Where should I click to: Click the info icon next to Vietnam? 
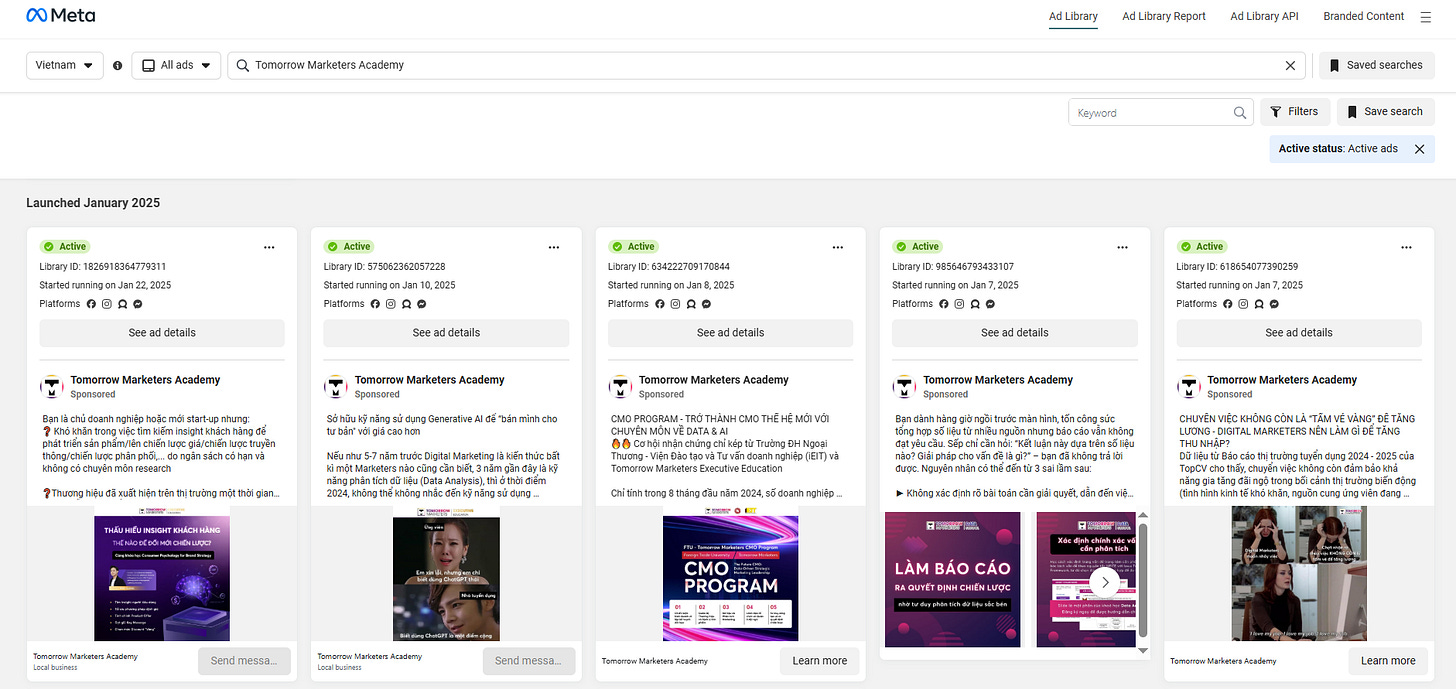pyautogui.click(x=118, y=65)
